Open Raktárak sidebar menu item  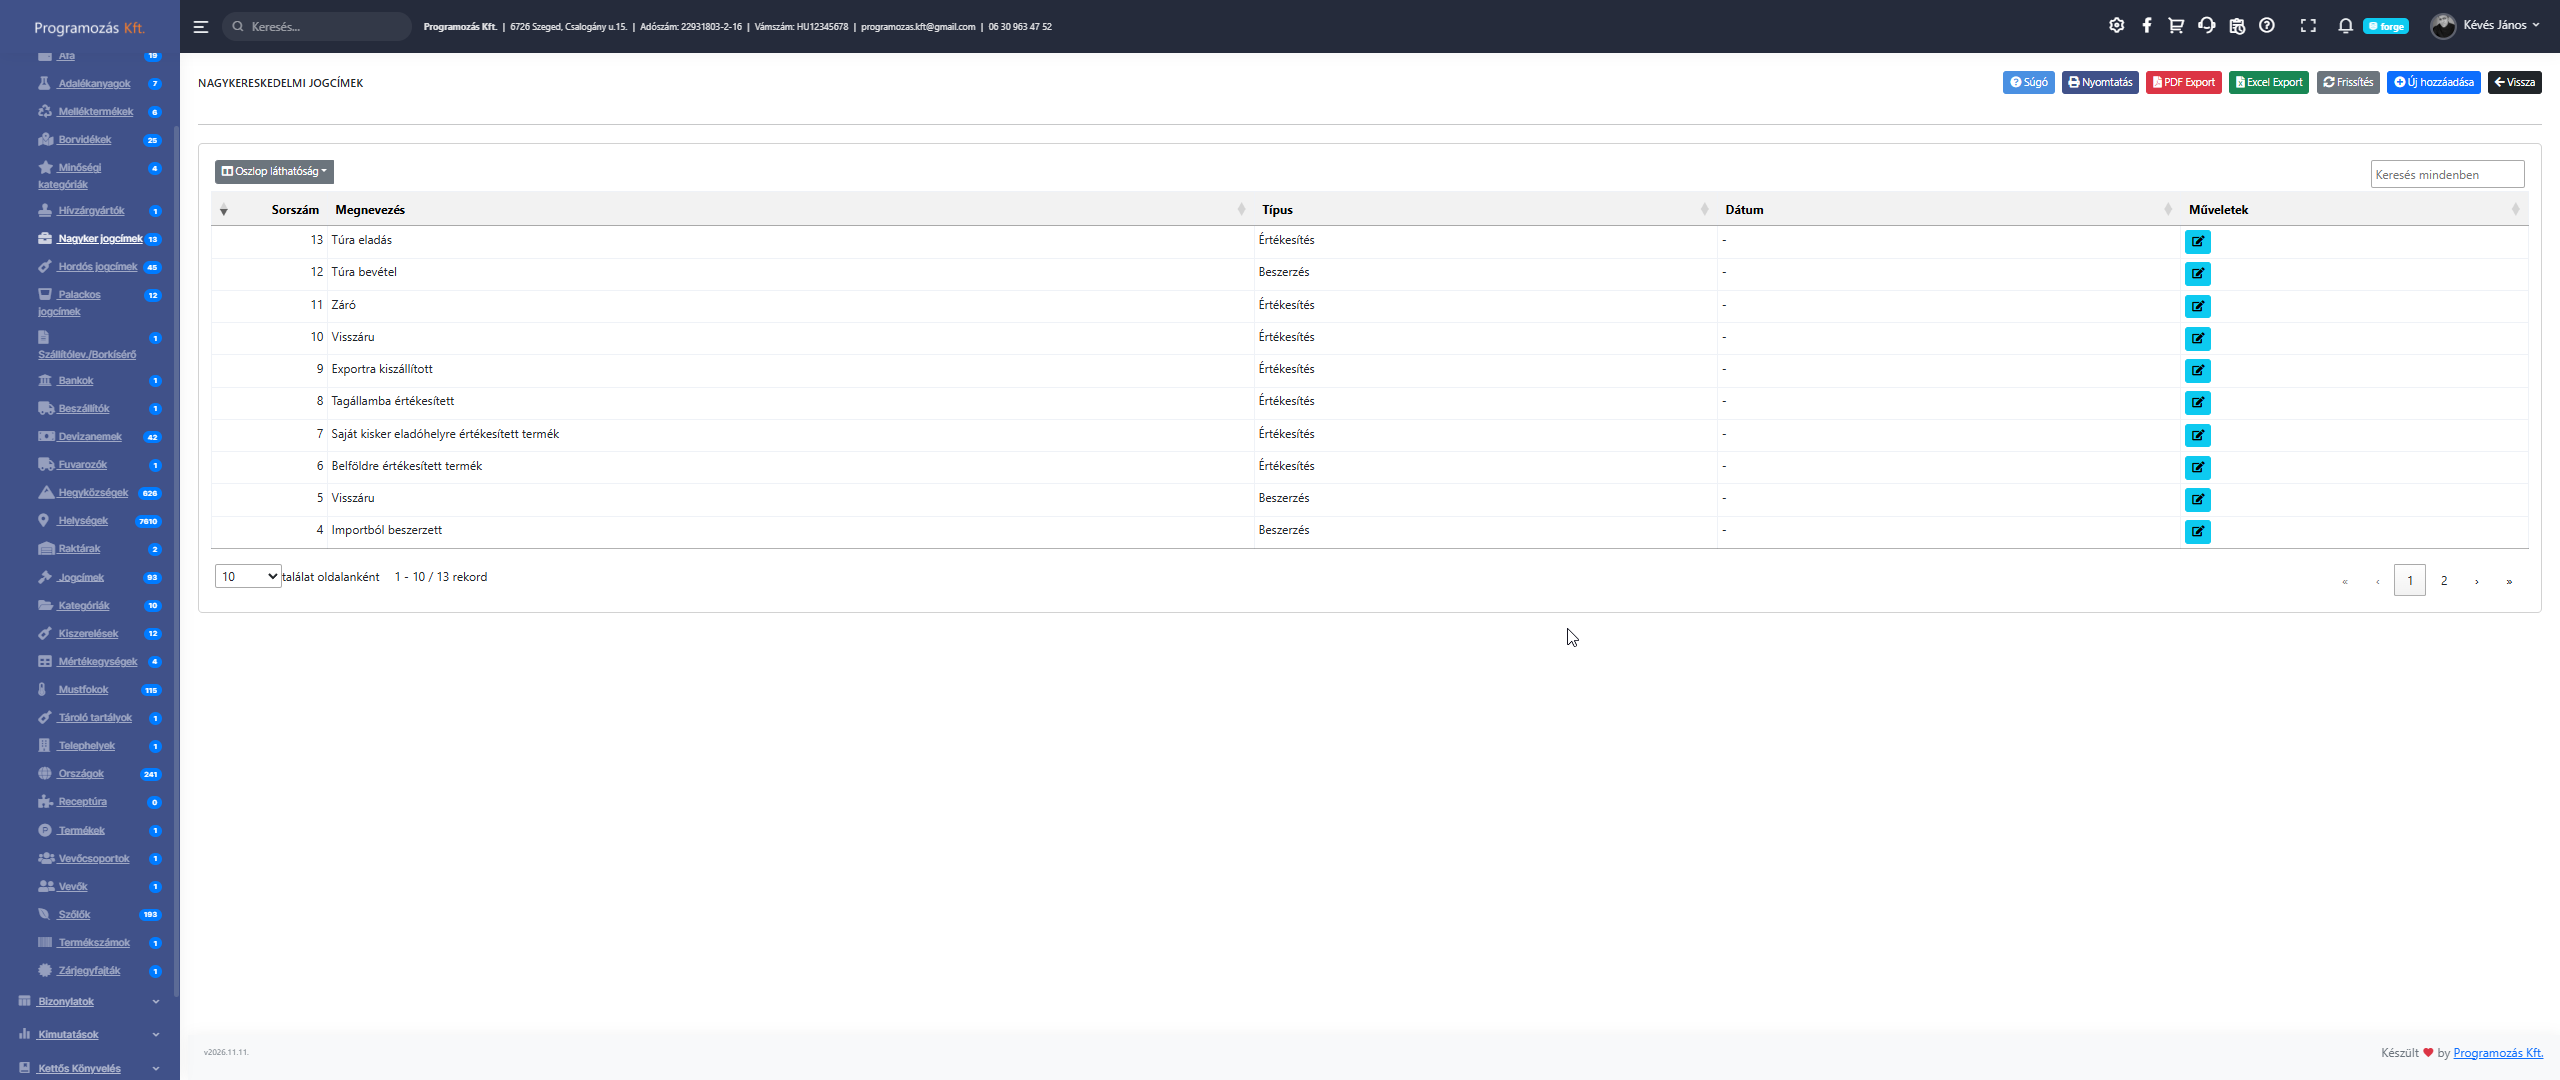pyautogui.click(x=79, y=549)
